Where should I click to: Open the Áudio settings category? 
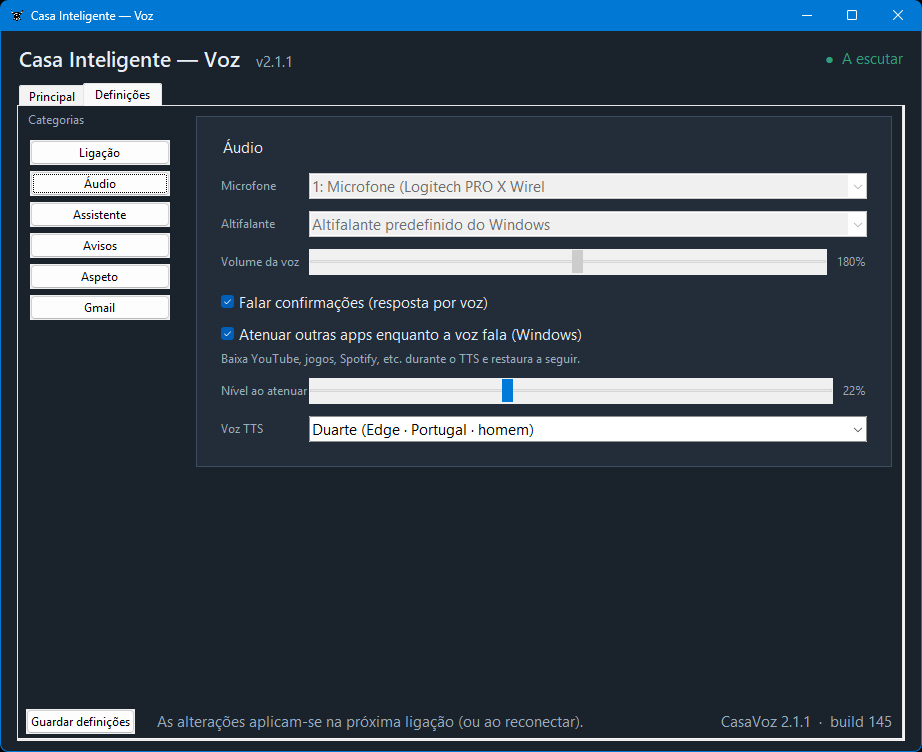100,183
